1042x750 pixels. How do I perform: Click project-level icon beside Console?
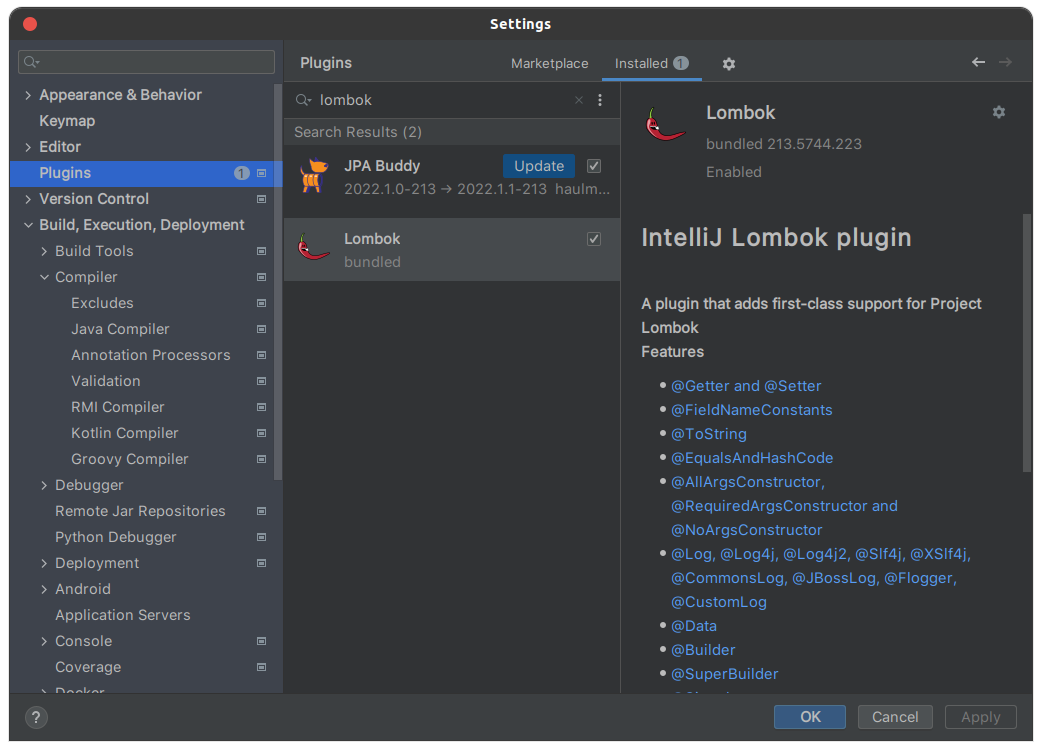(261, 641)
